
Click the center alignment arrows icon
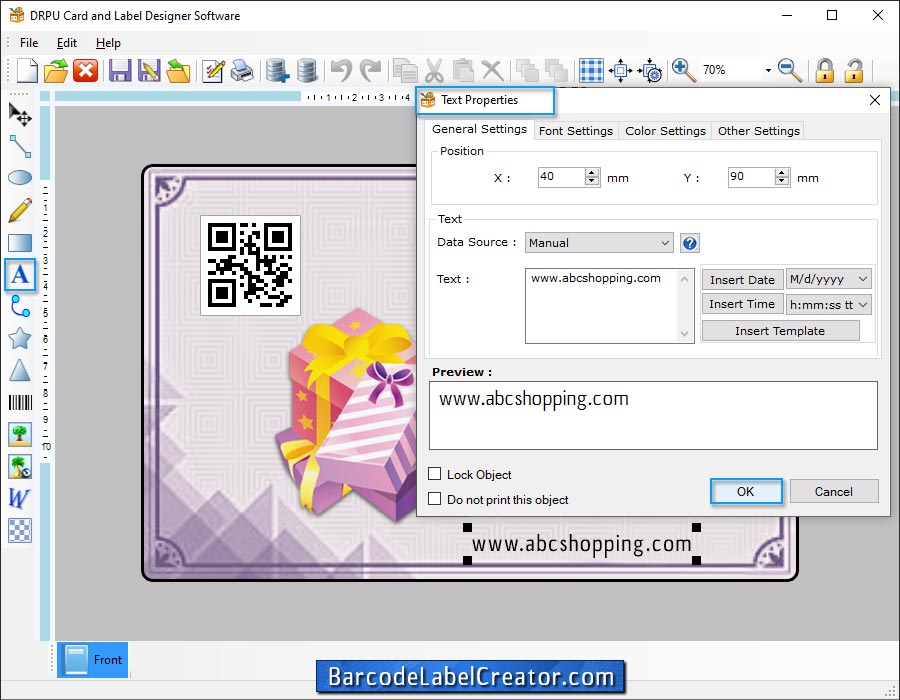[x=620, y=71]
